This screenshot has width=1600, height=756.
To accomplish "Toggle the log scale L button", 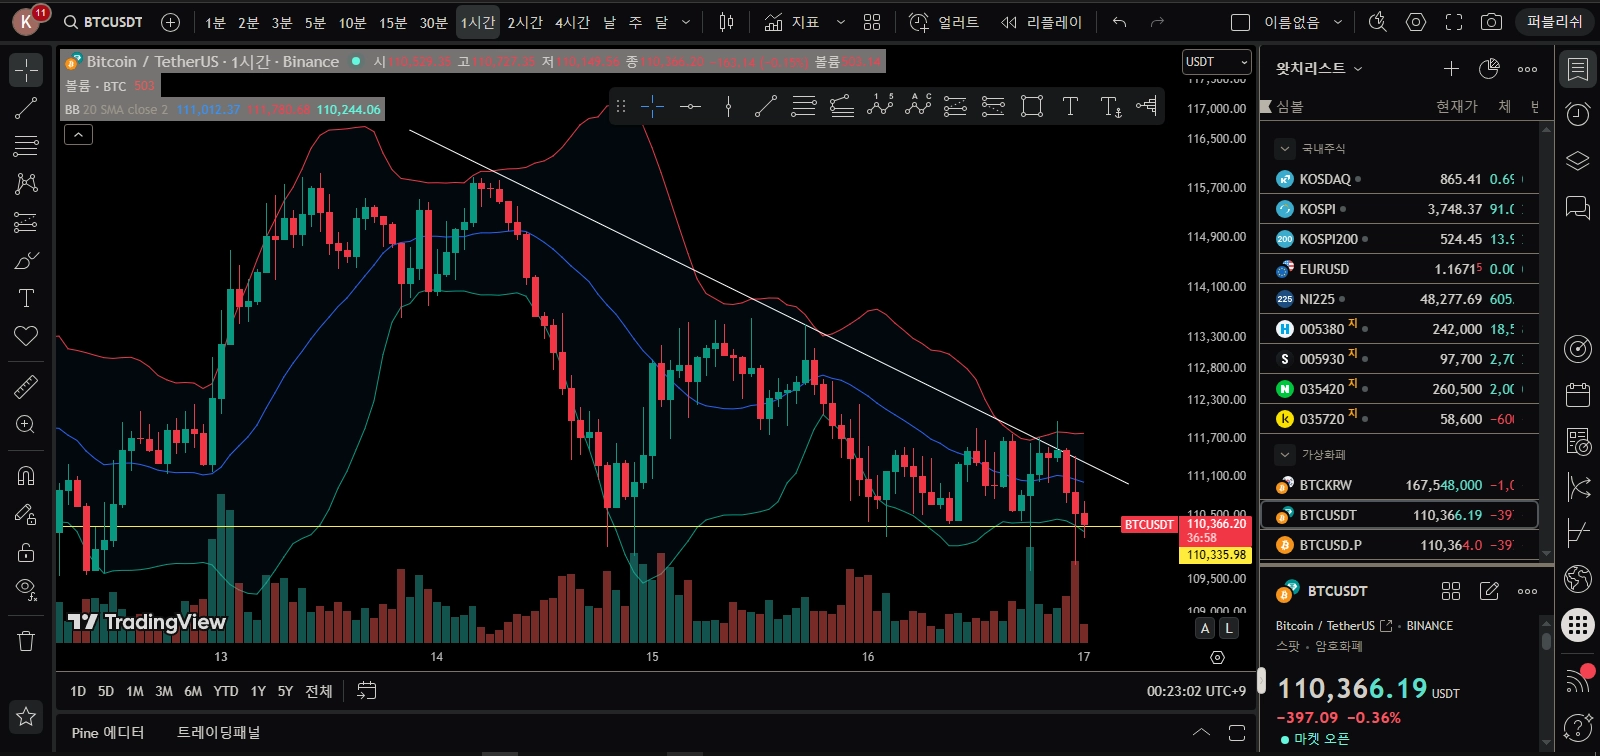I will [x=1229, y=628].
